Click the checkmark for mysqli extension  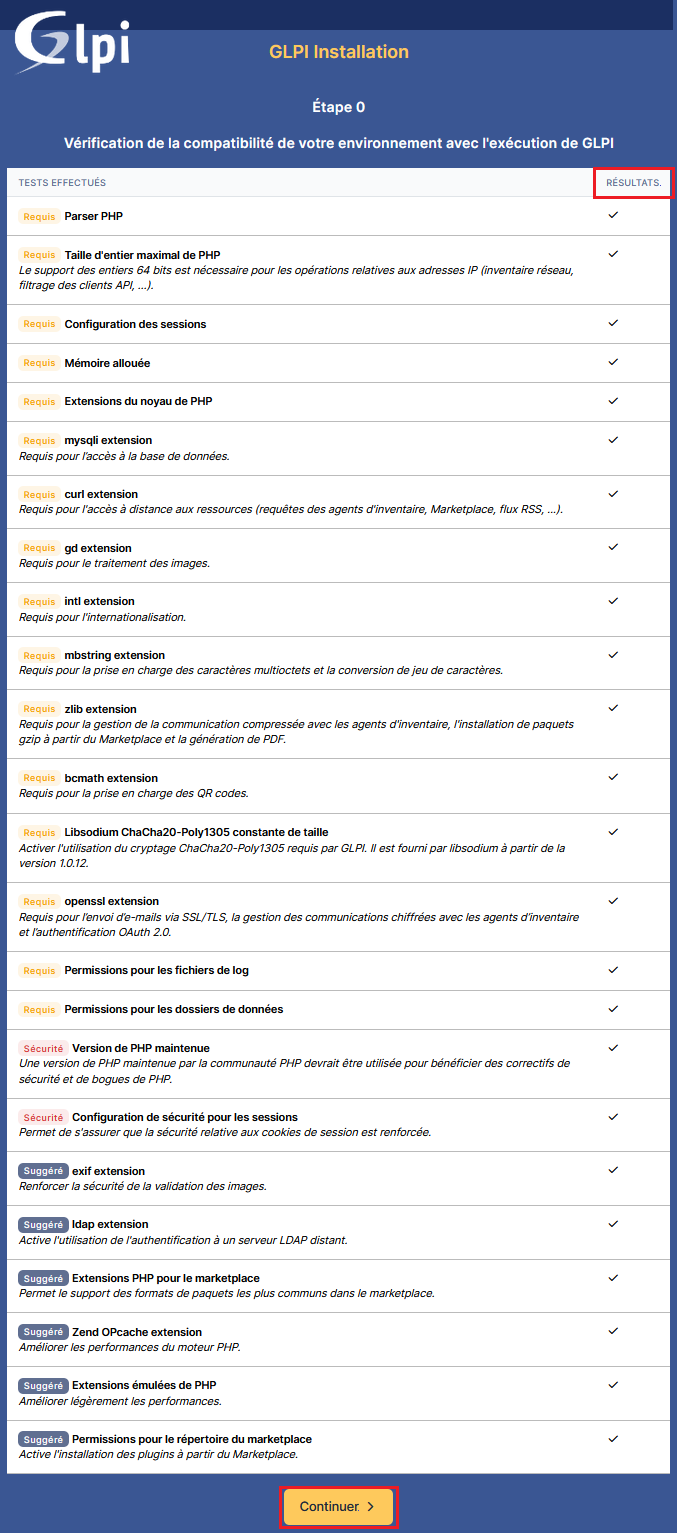[x=613, y=440]
